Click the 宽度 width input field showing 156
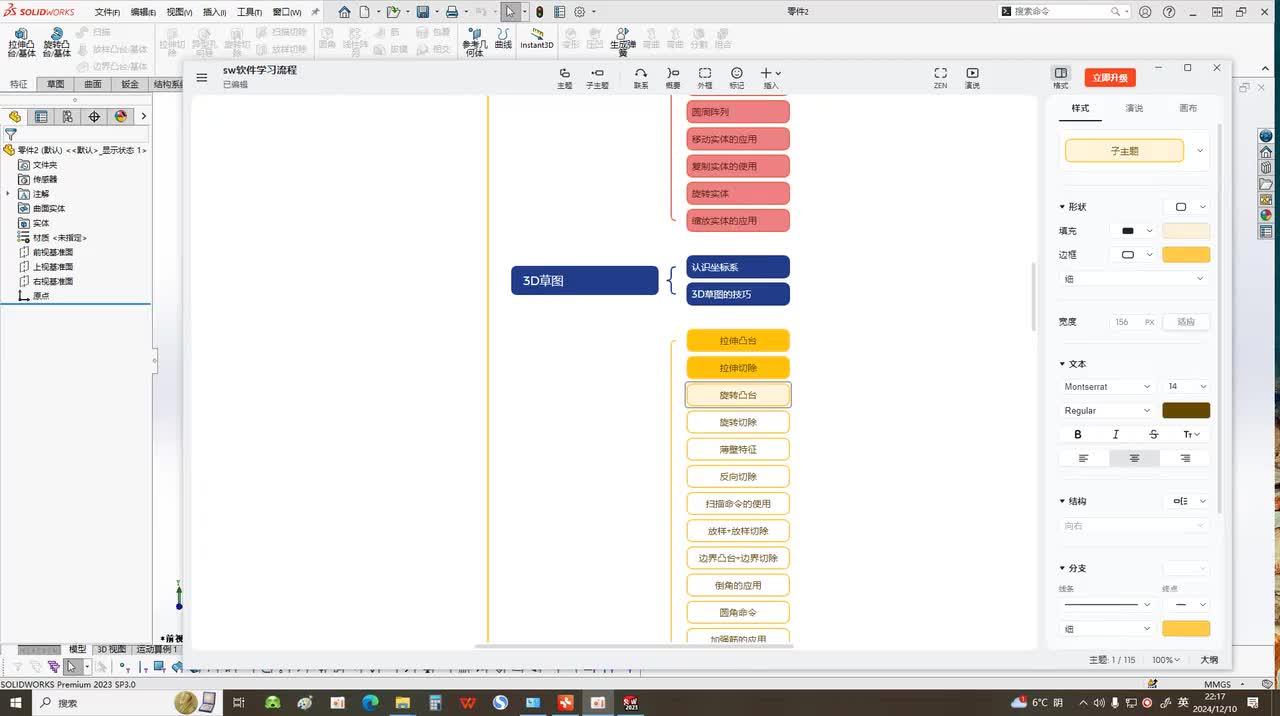 coord(1134,322)
